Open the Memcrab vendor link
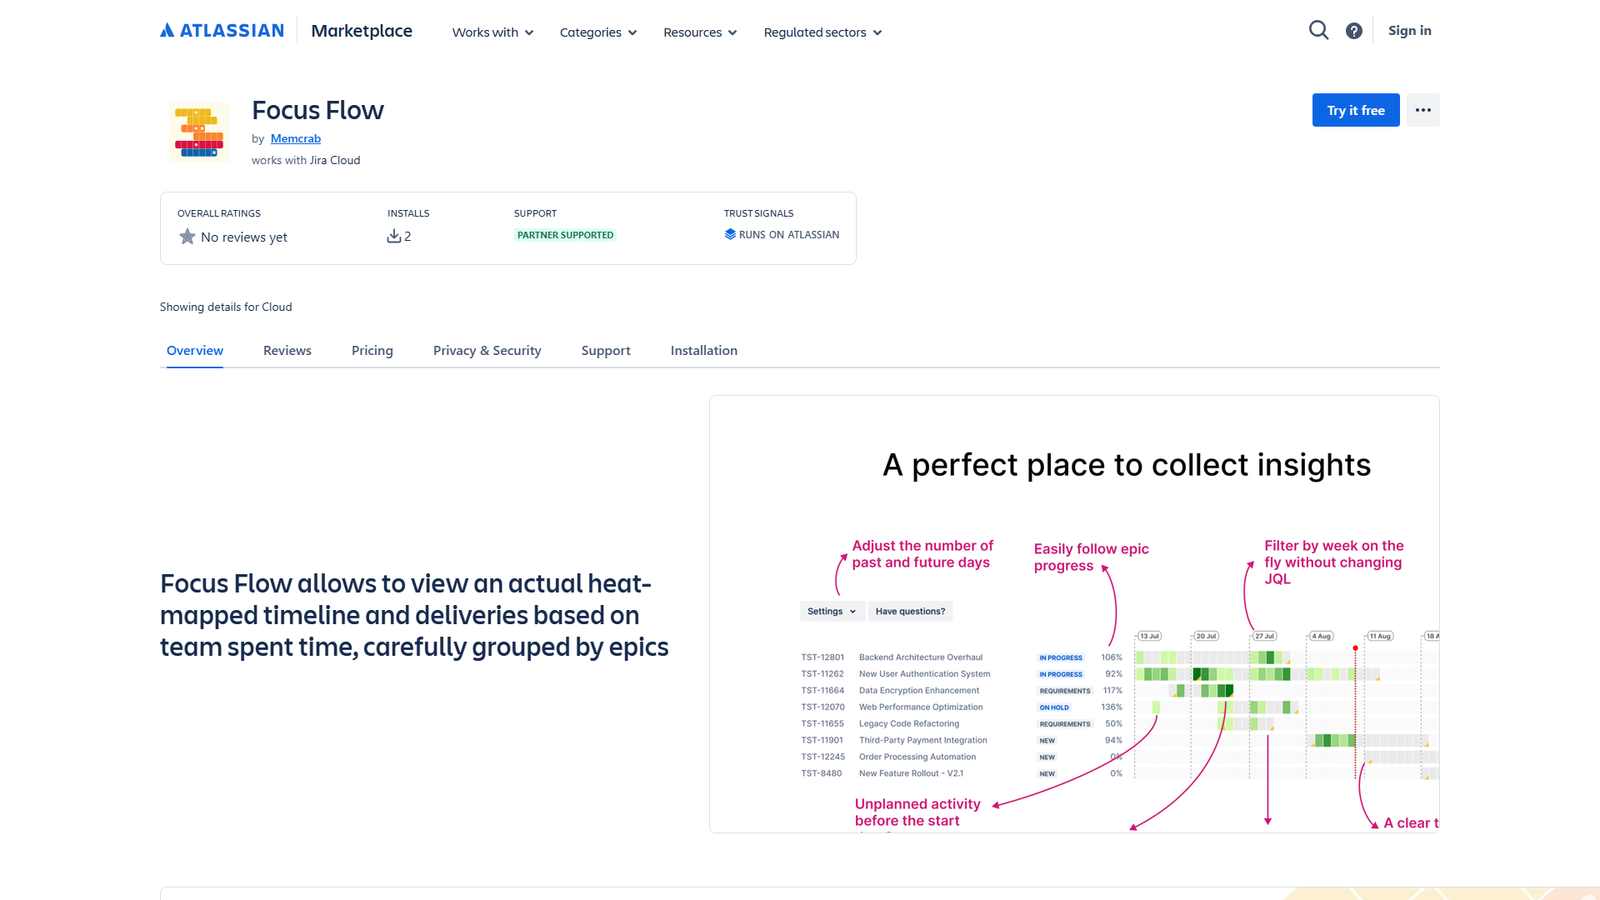The height and width of the screenshot is (900, 1600). point(295,138)
